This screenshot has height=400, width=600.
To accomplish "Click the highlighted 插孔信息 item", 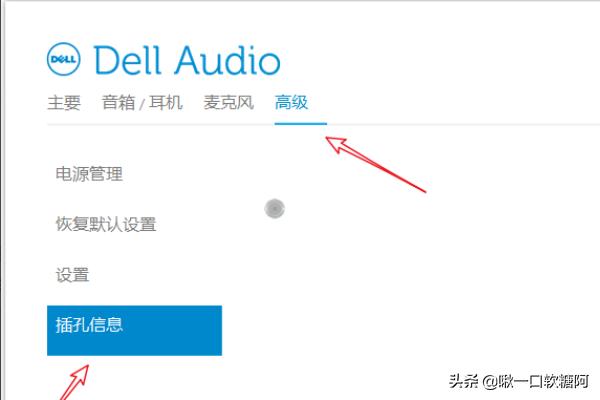I will [x=134, y=330].
